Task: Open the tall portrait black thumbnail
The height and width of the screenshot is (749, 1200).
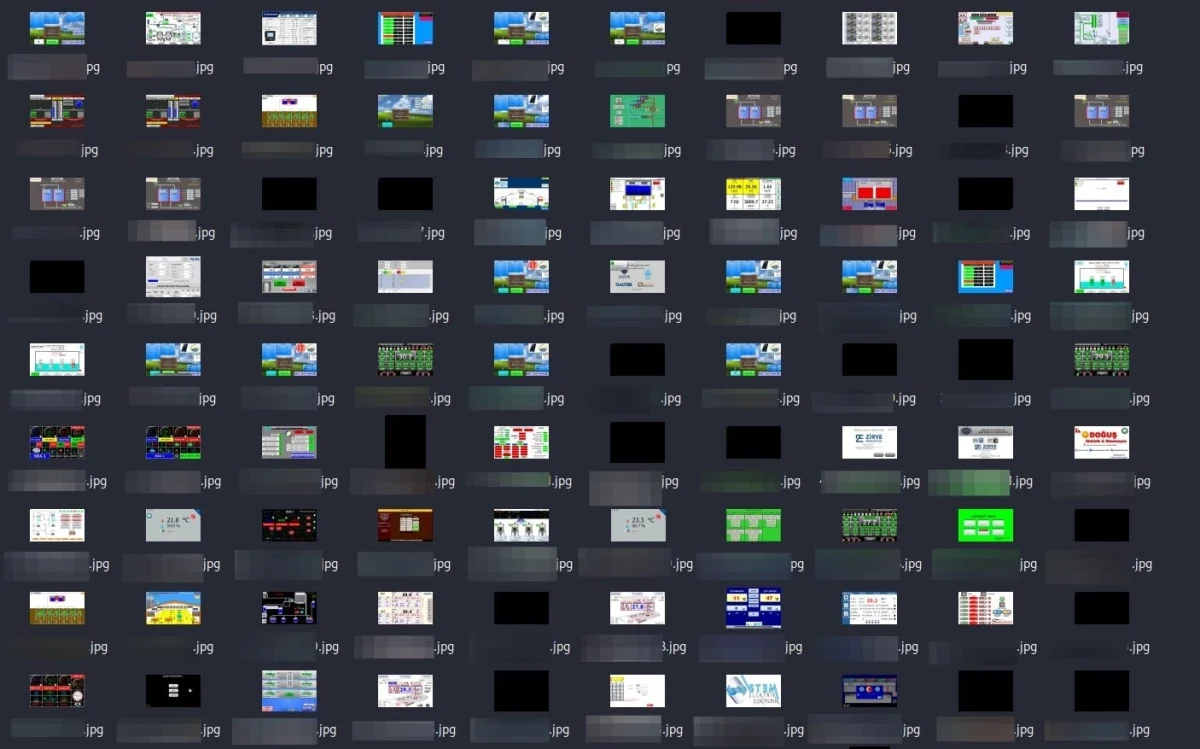Action: (x=405, y=442)
